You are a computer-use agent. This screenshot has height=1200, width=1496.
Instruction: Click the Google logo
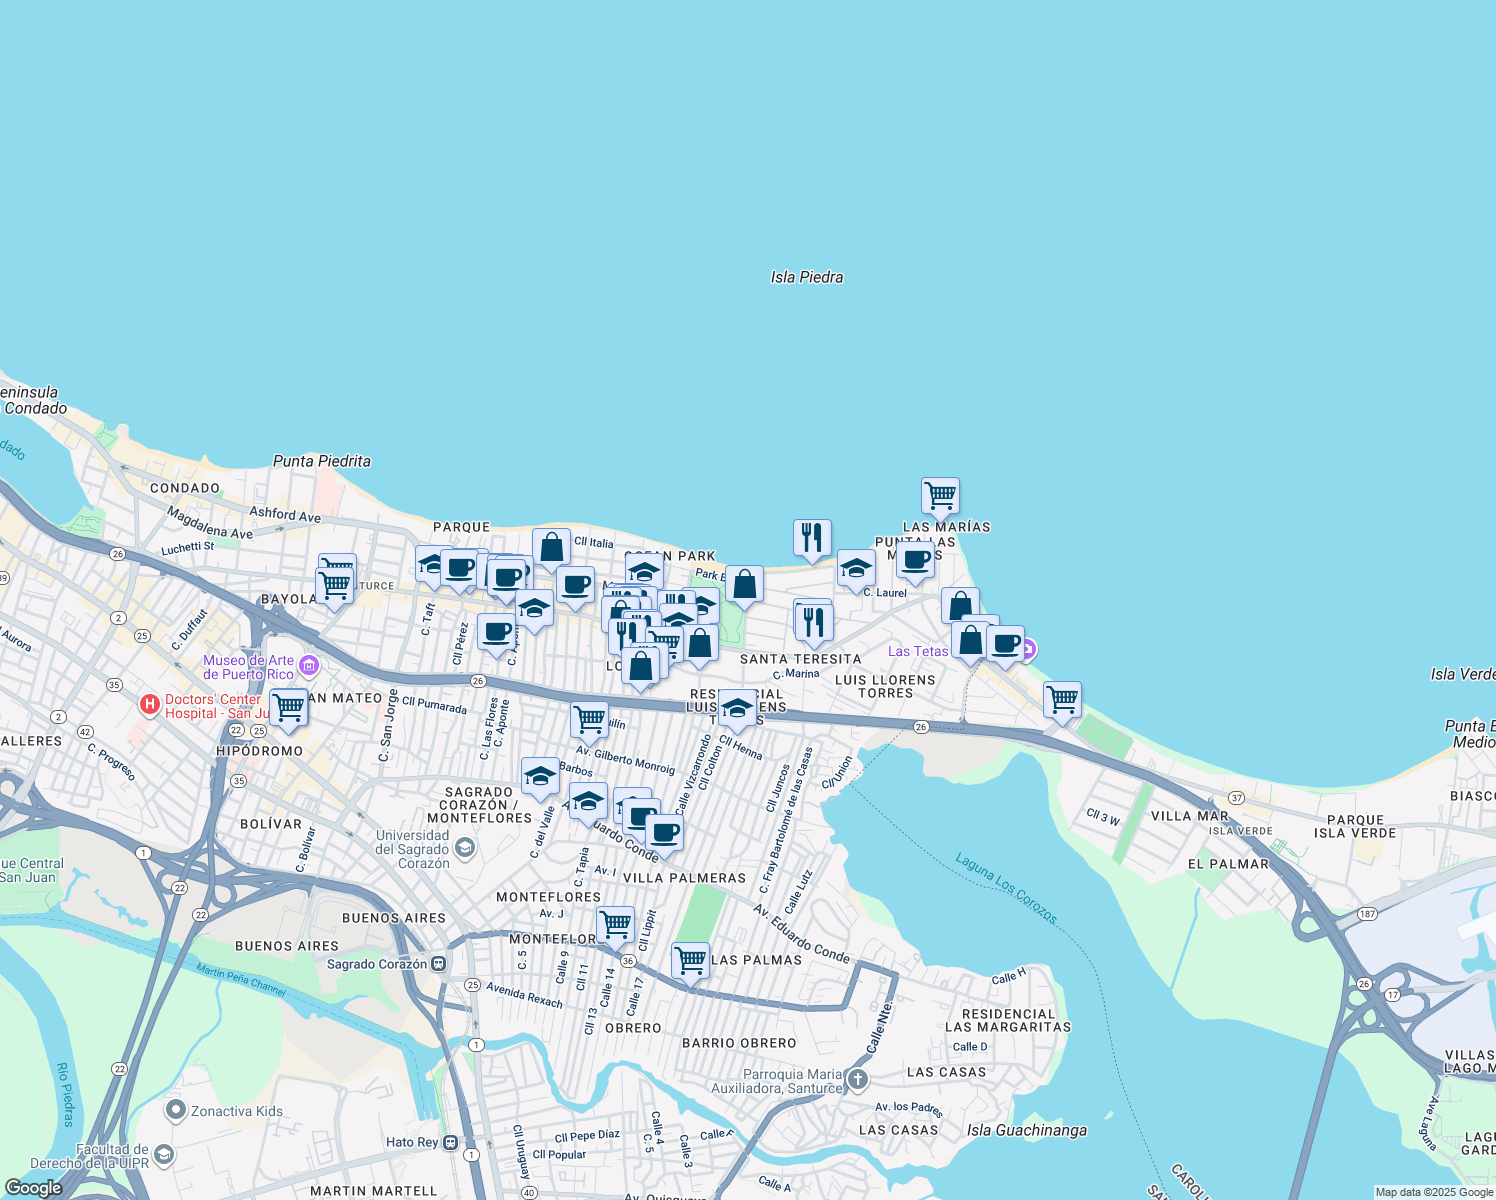[x=34, y=1188]
